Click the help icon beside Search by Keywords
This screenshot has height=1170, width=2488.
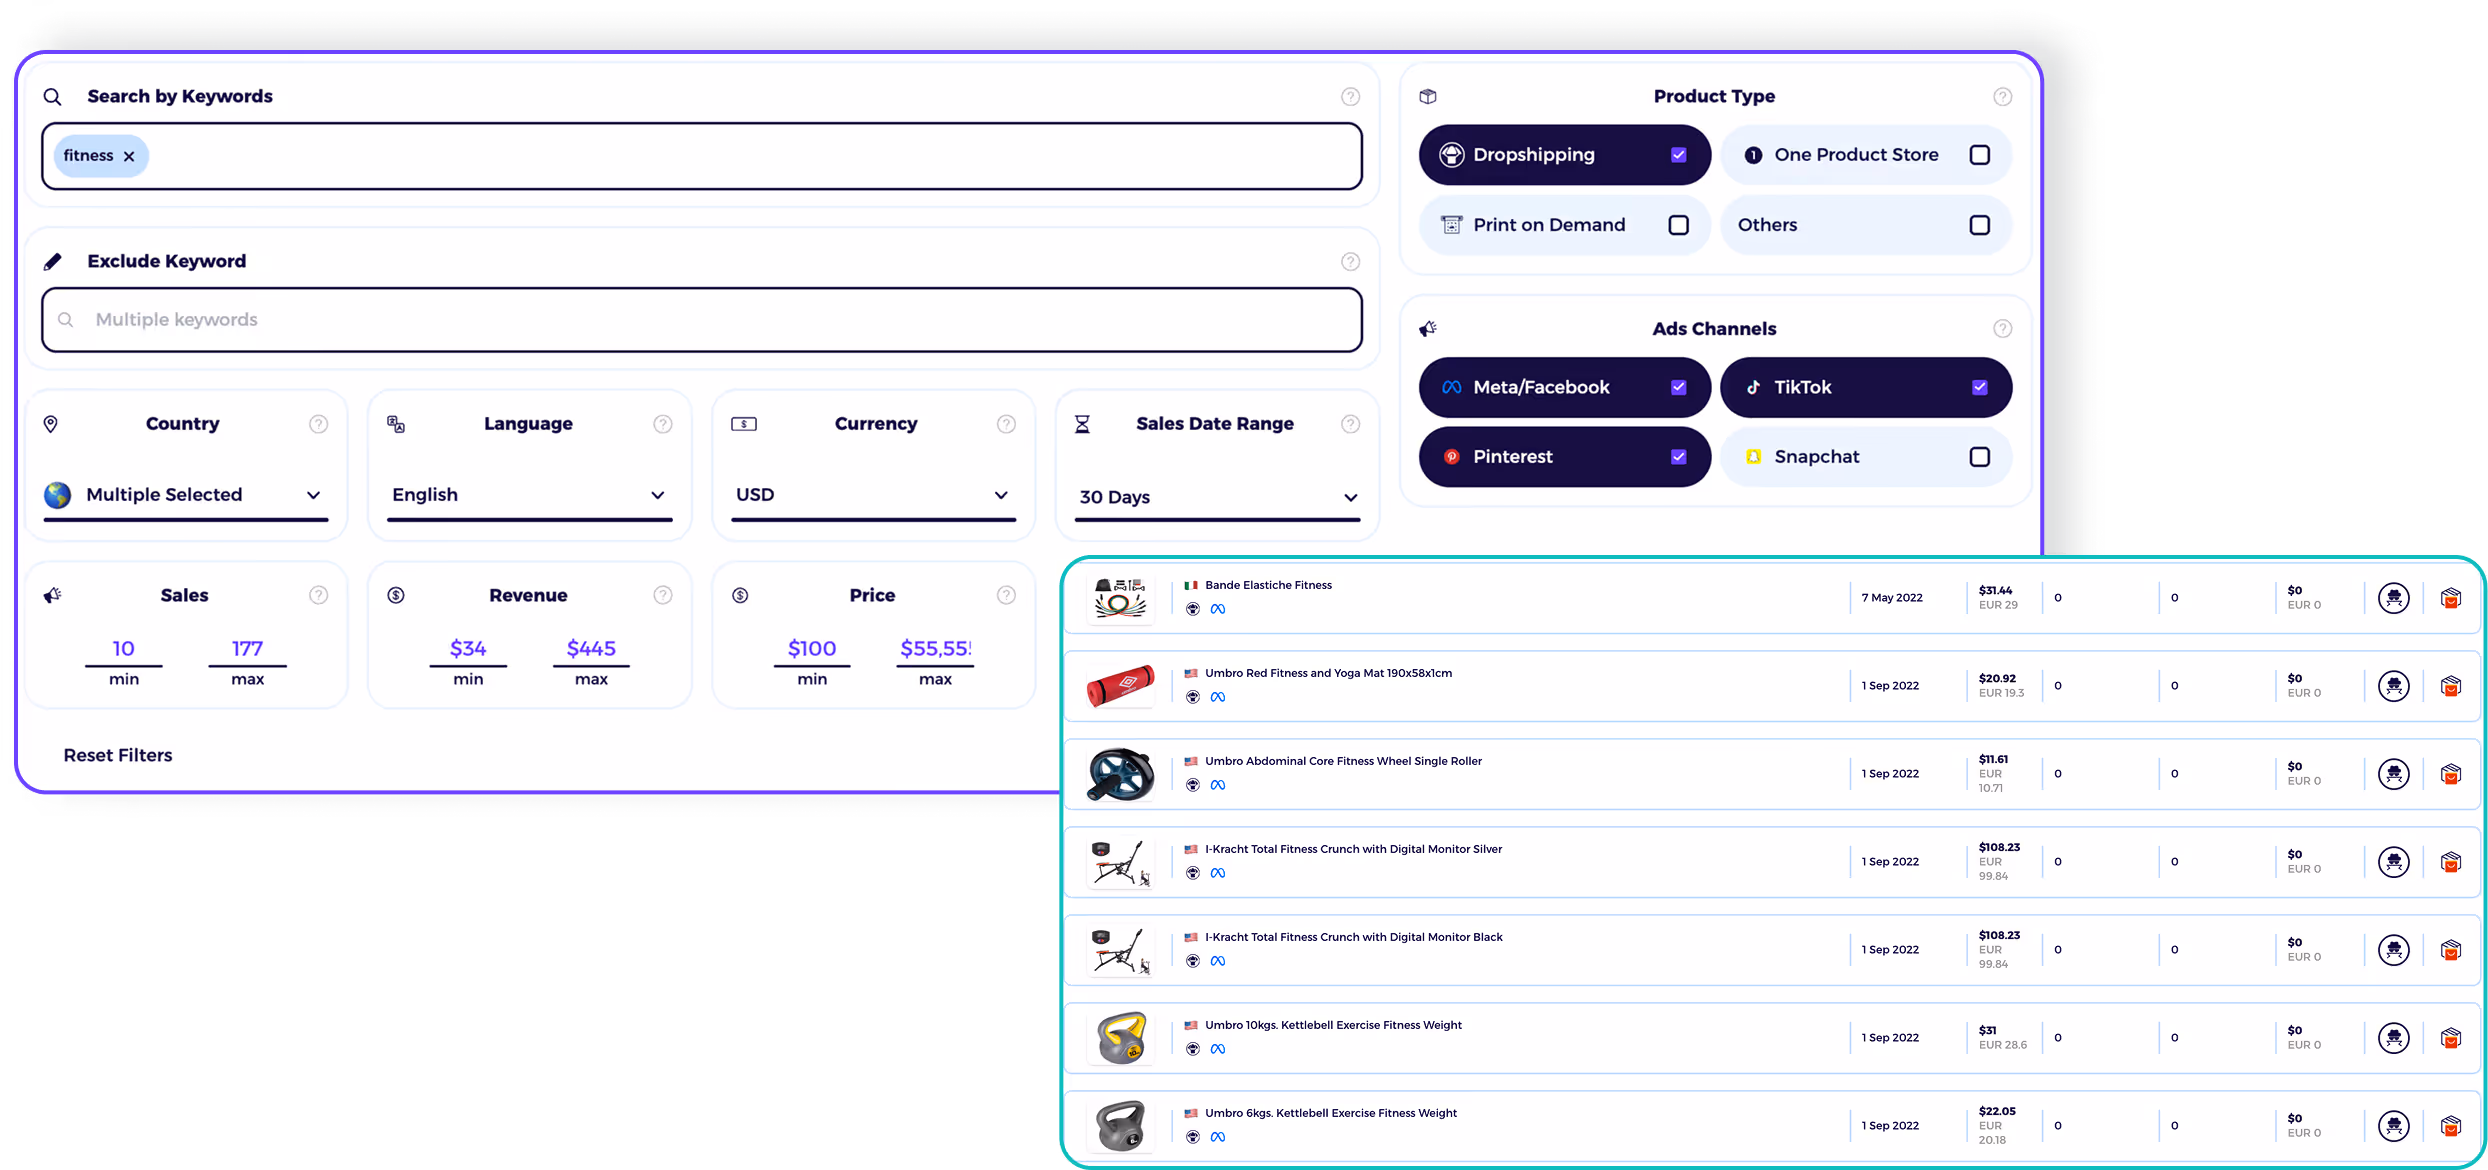1350,97
